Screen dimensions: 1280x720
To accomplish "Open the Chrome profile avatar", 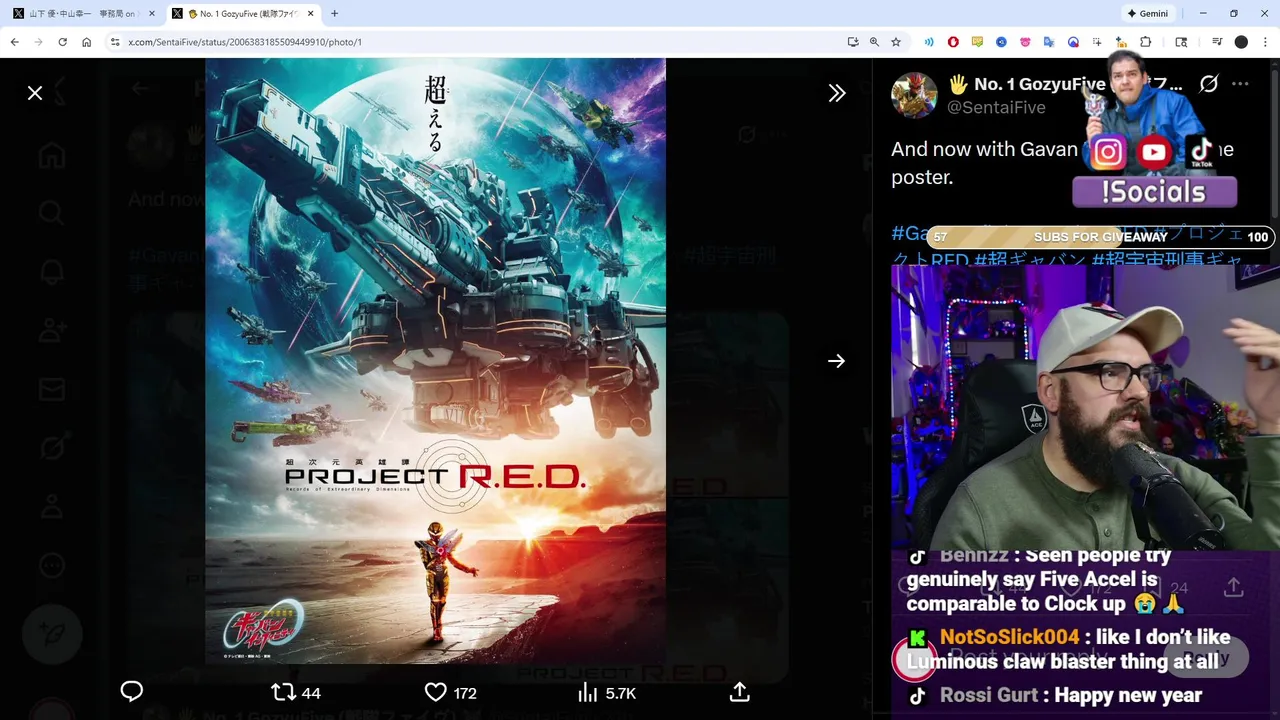I will coord(1241,42).
